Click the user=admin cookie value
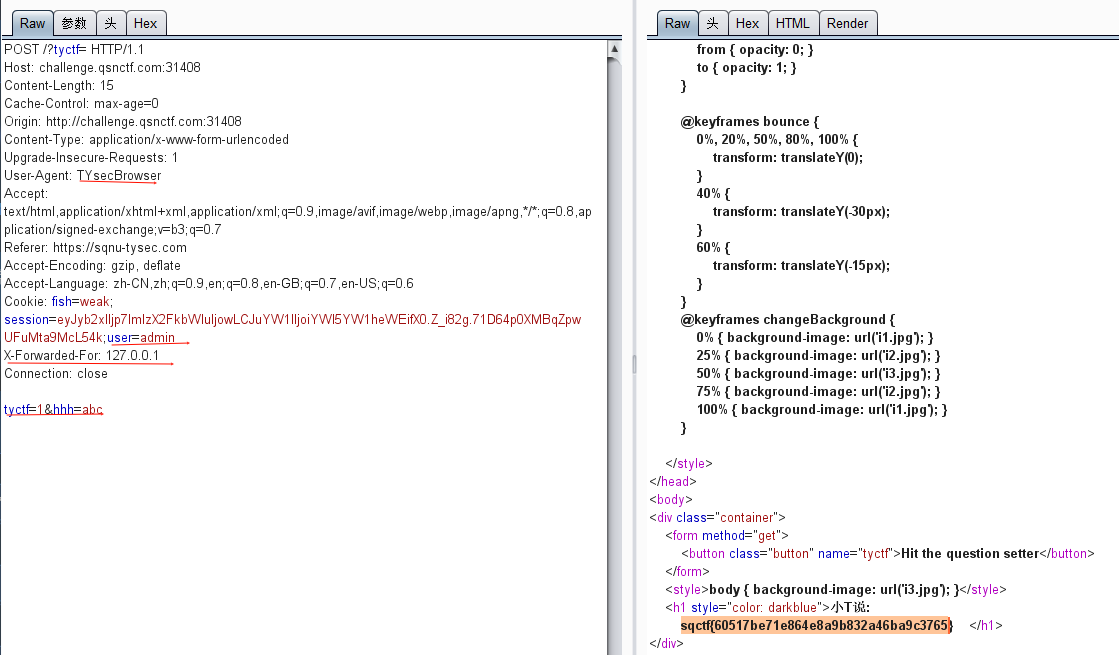Screen dimensions: 1119x655 141,338
